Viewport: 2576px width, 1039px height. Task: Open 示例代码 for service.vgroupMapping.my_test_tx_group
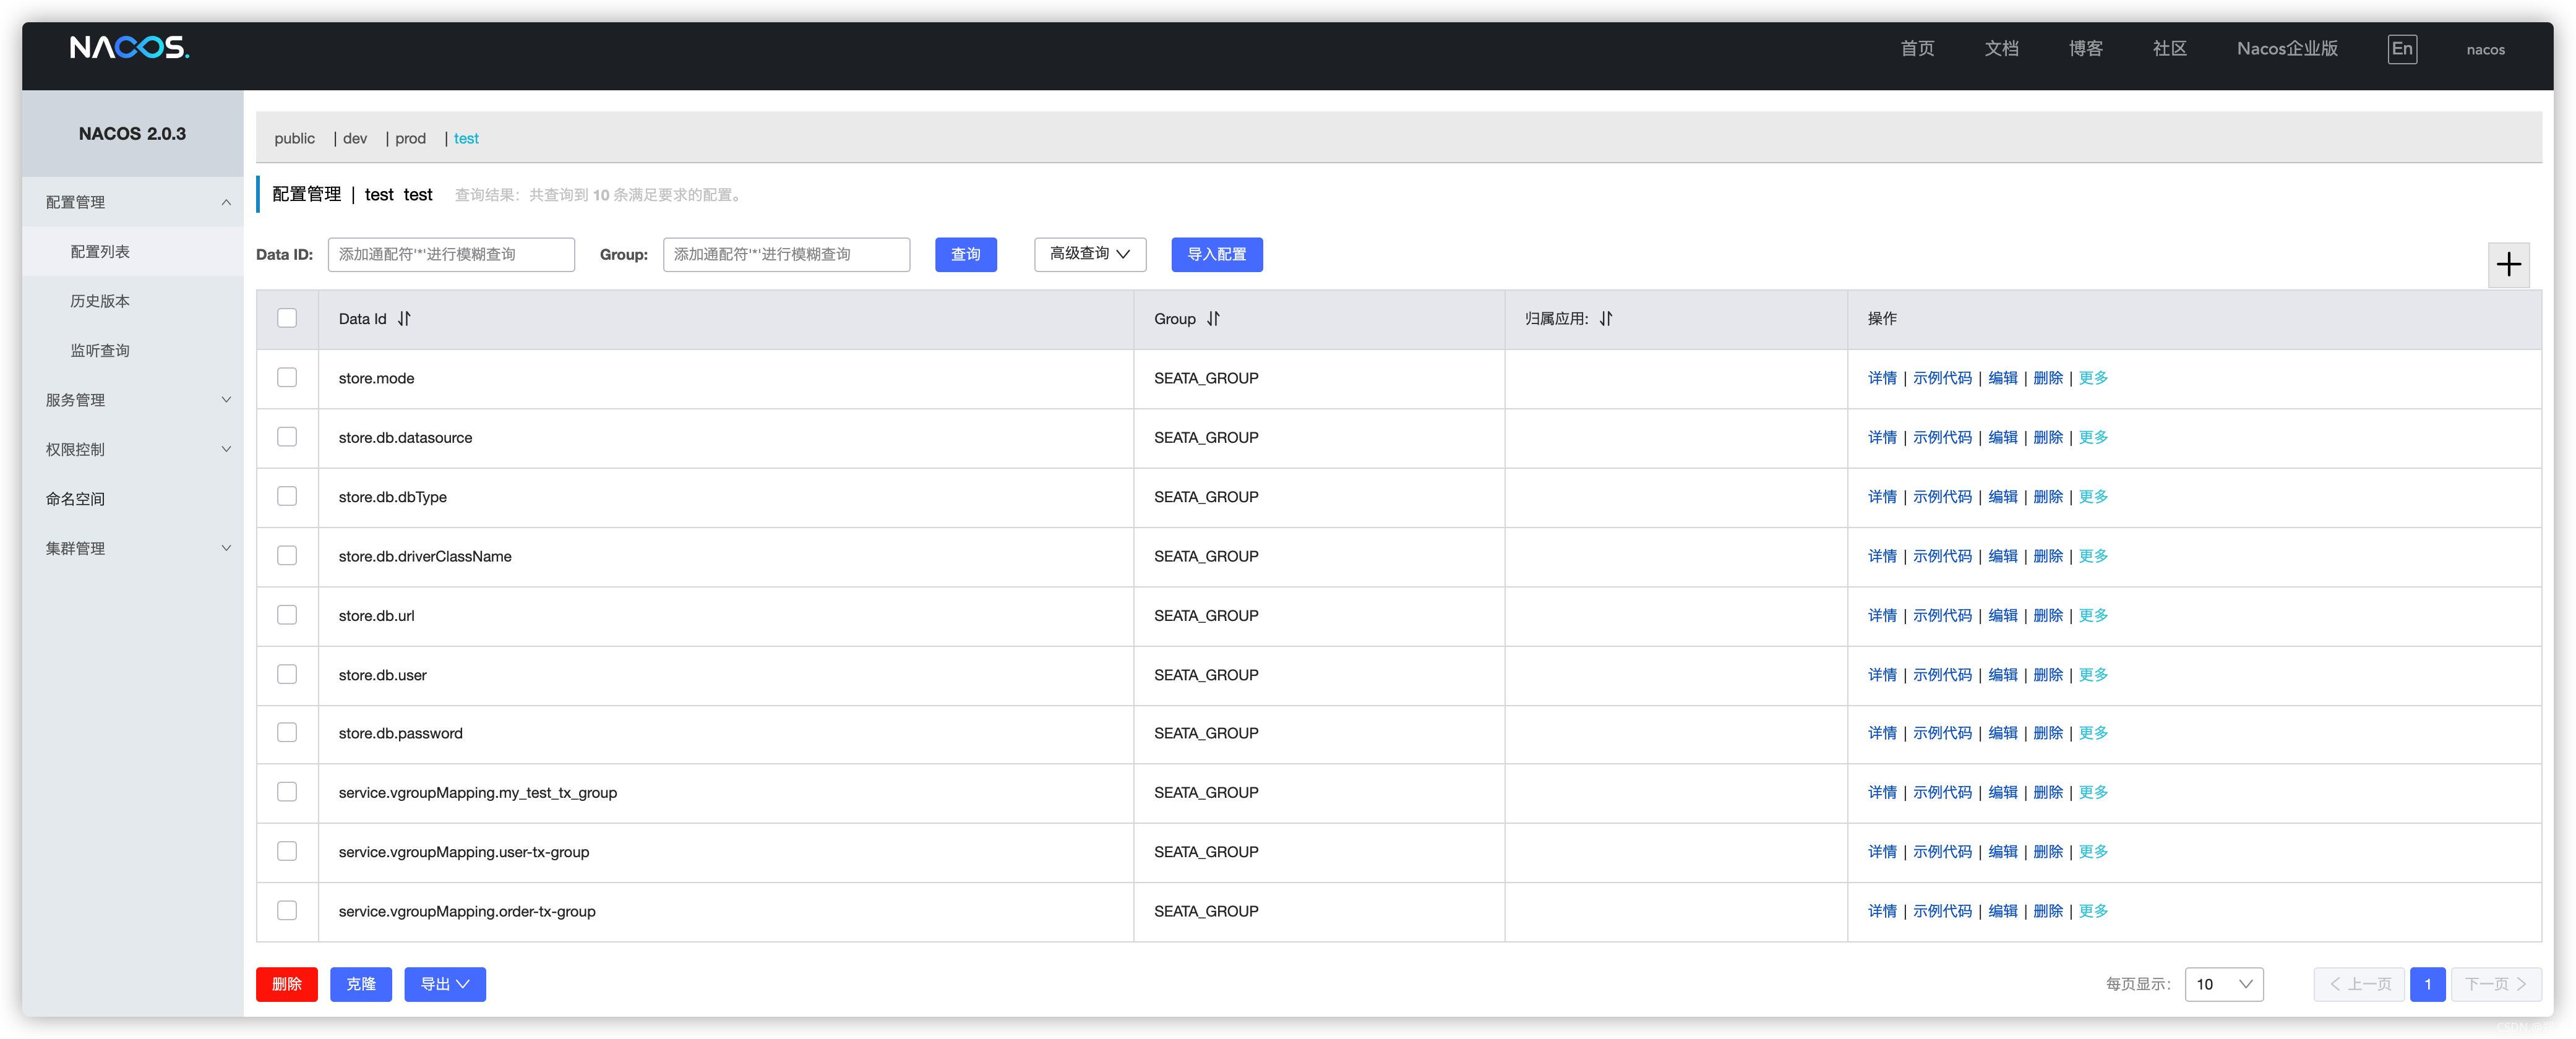[x=1942, y=792]
